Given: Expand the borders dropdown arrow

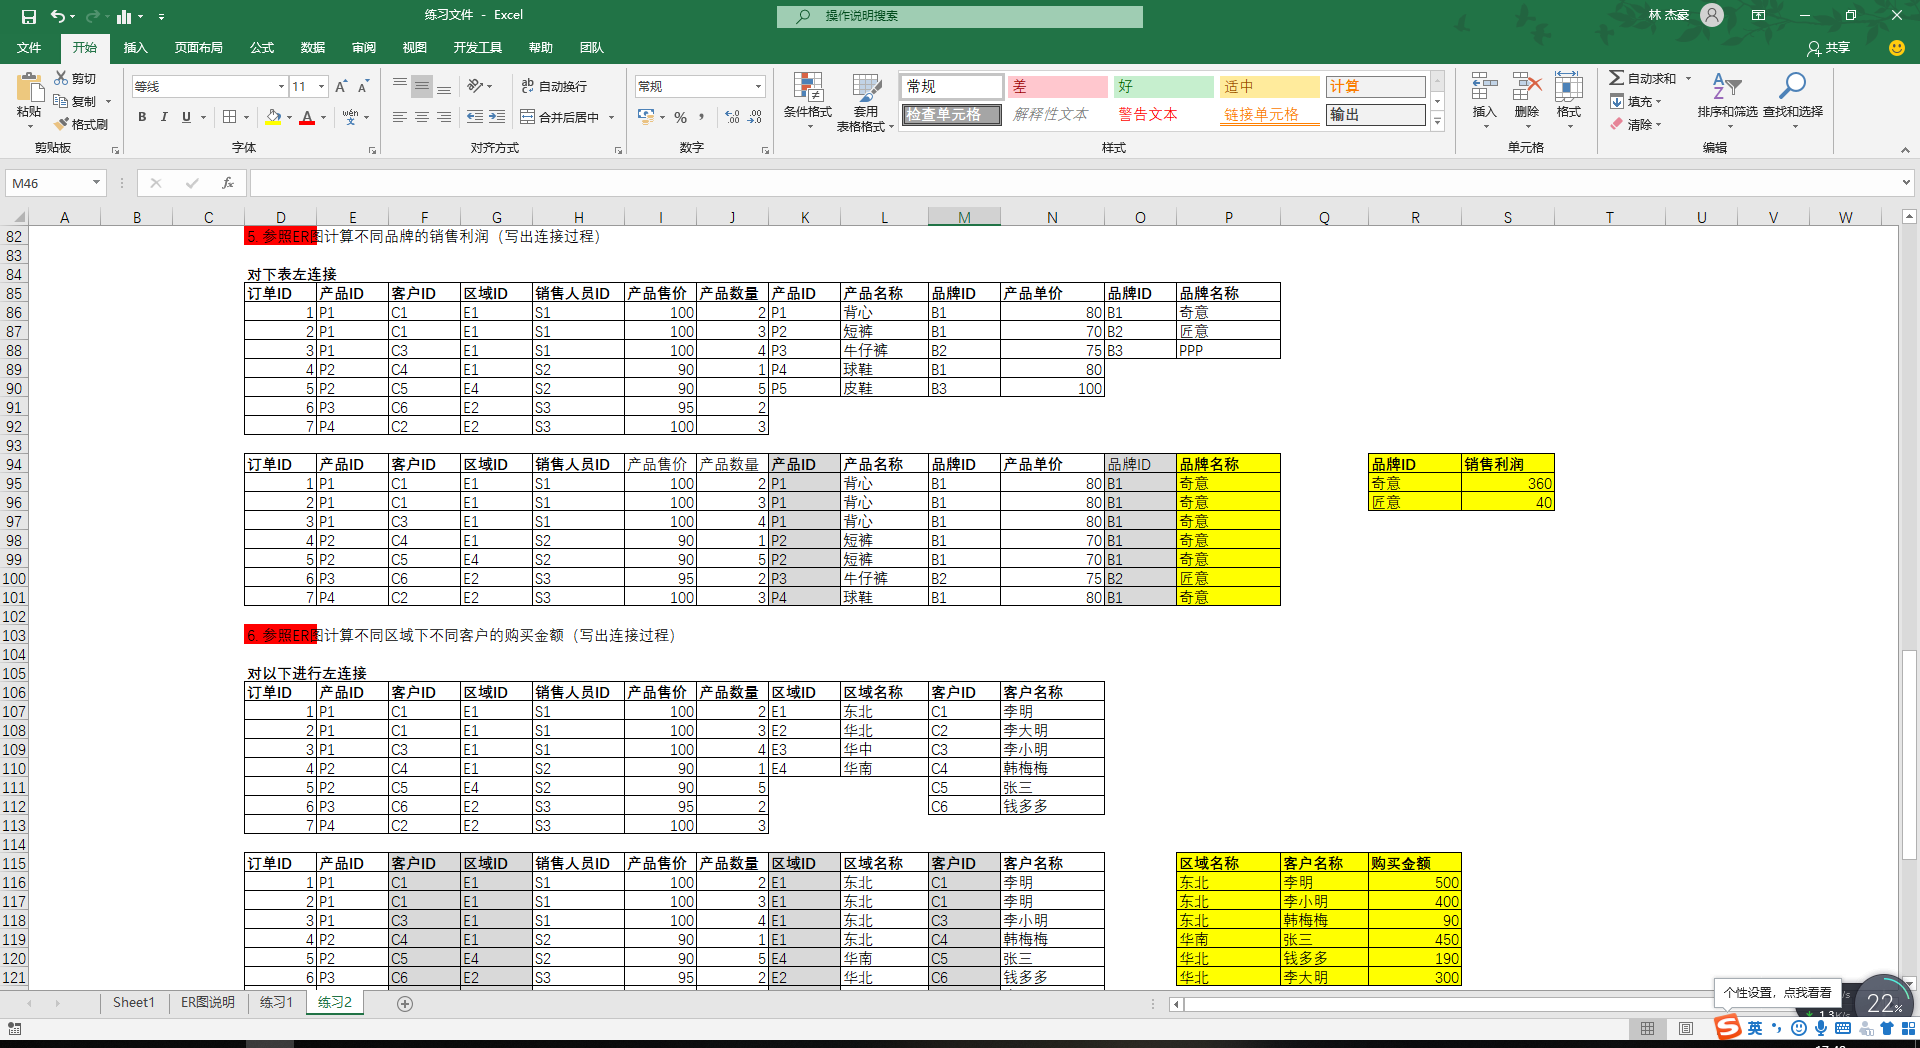Looking at the screenshot, I should click(x=246, y=118).
